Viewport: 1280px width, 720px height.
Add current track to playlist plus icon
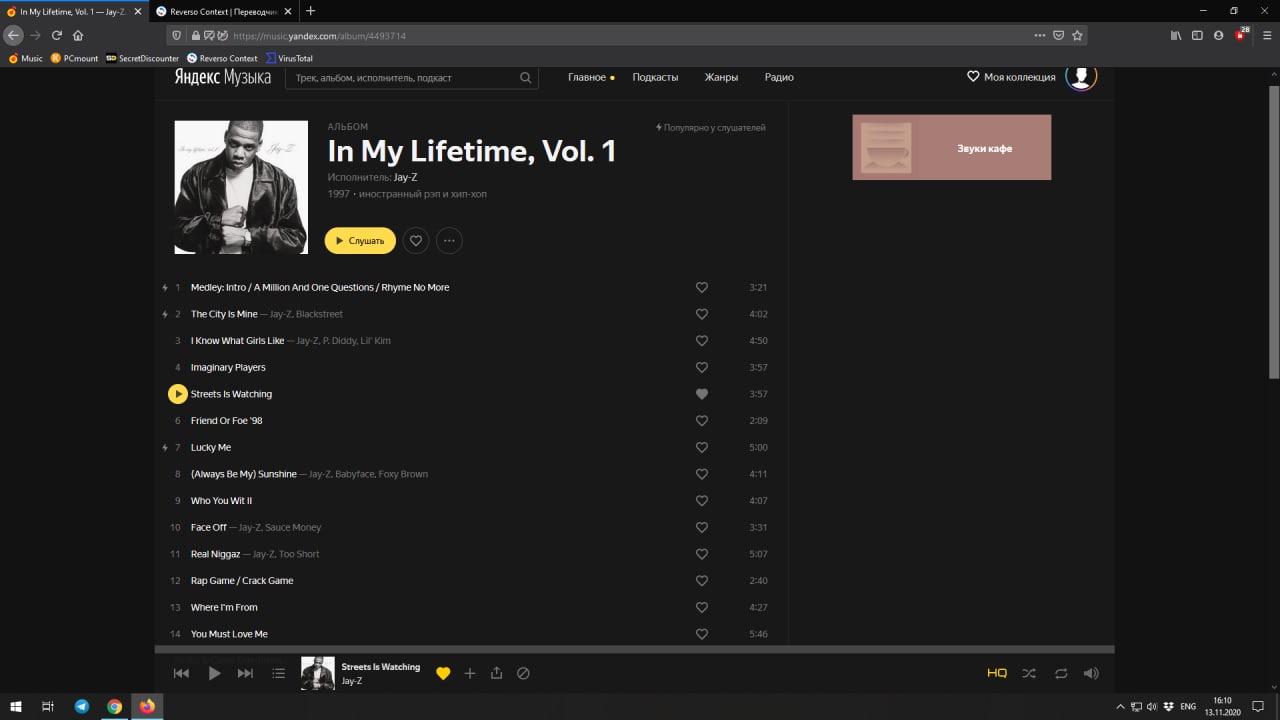(x=470, y=673)
